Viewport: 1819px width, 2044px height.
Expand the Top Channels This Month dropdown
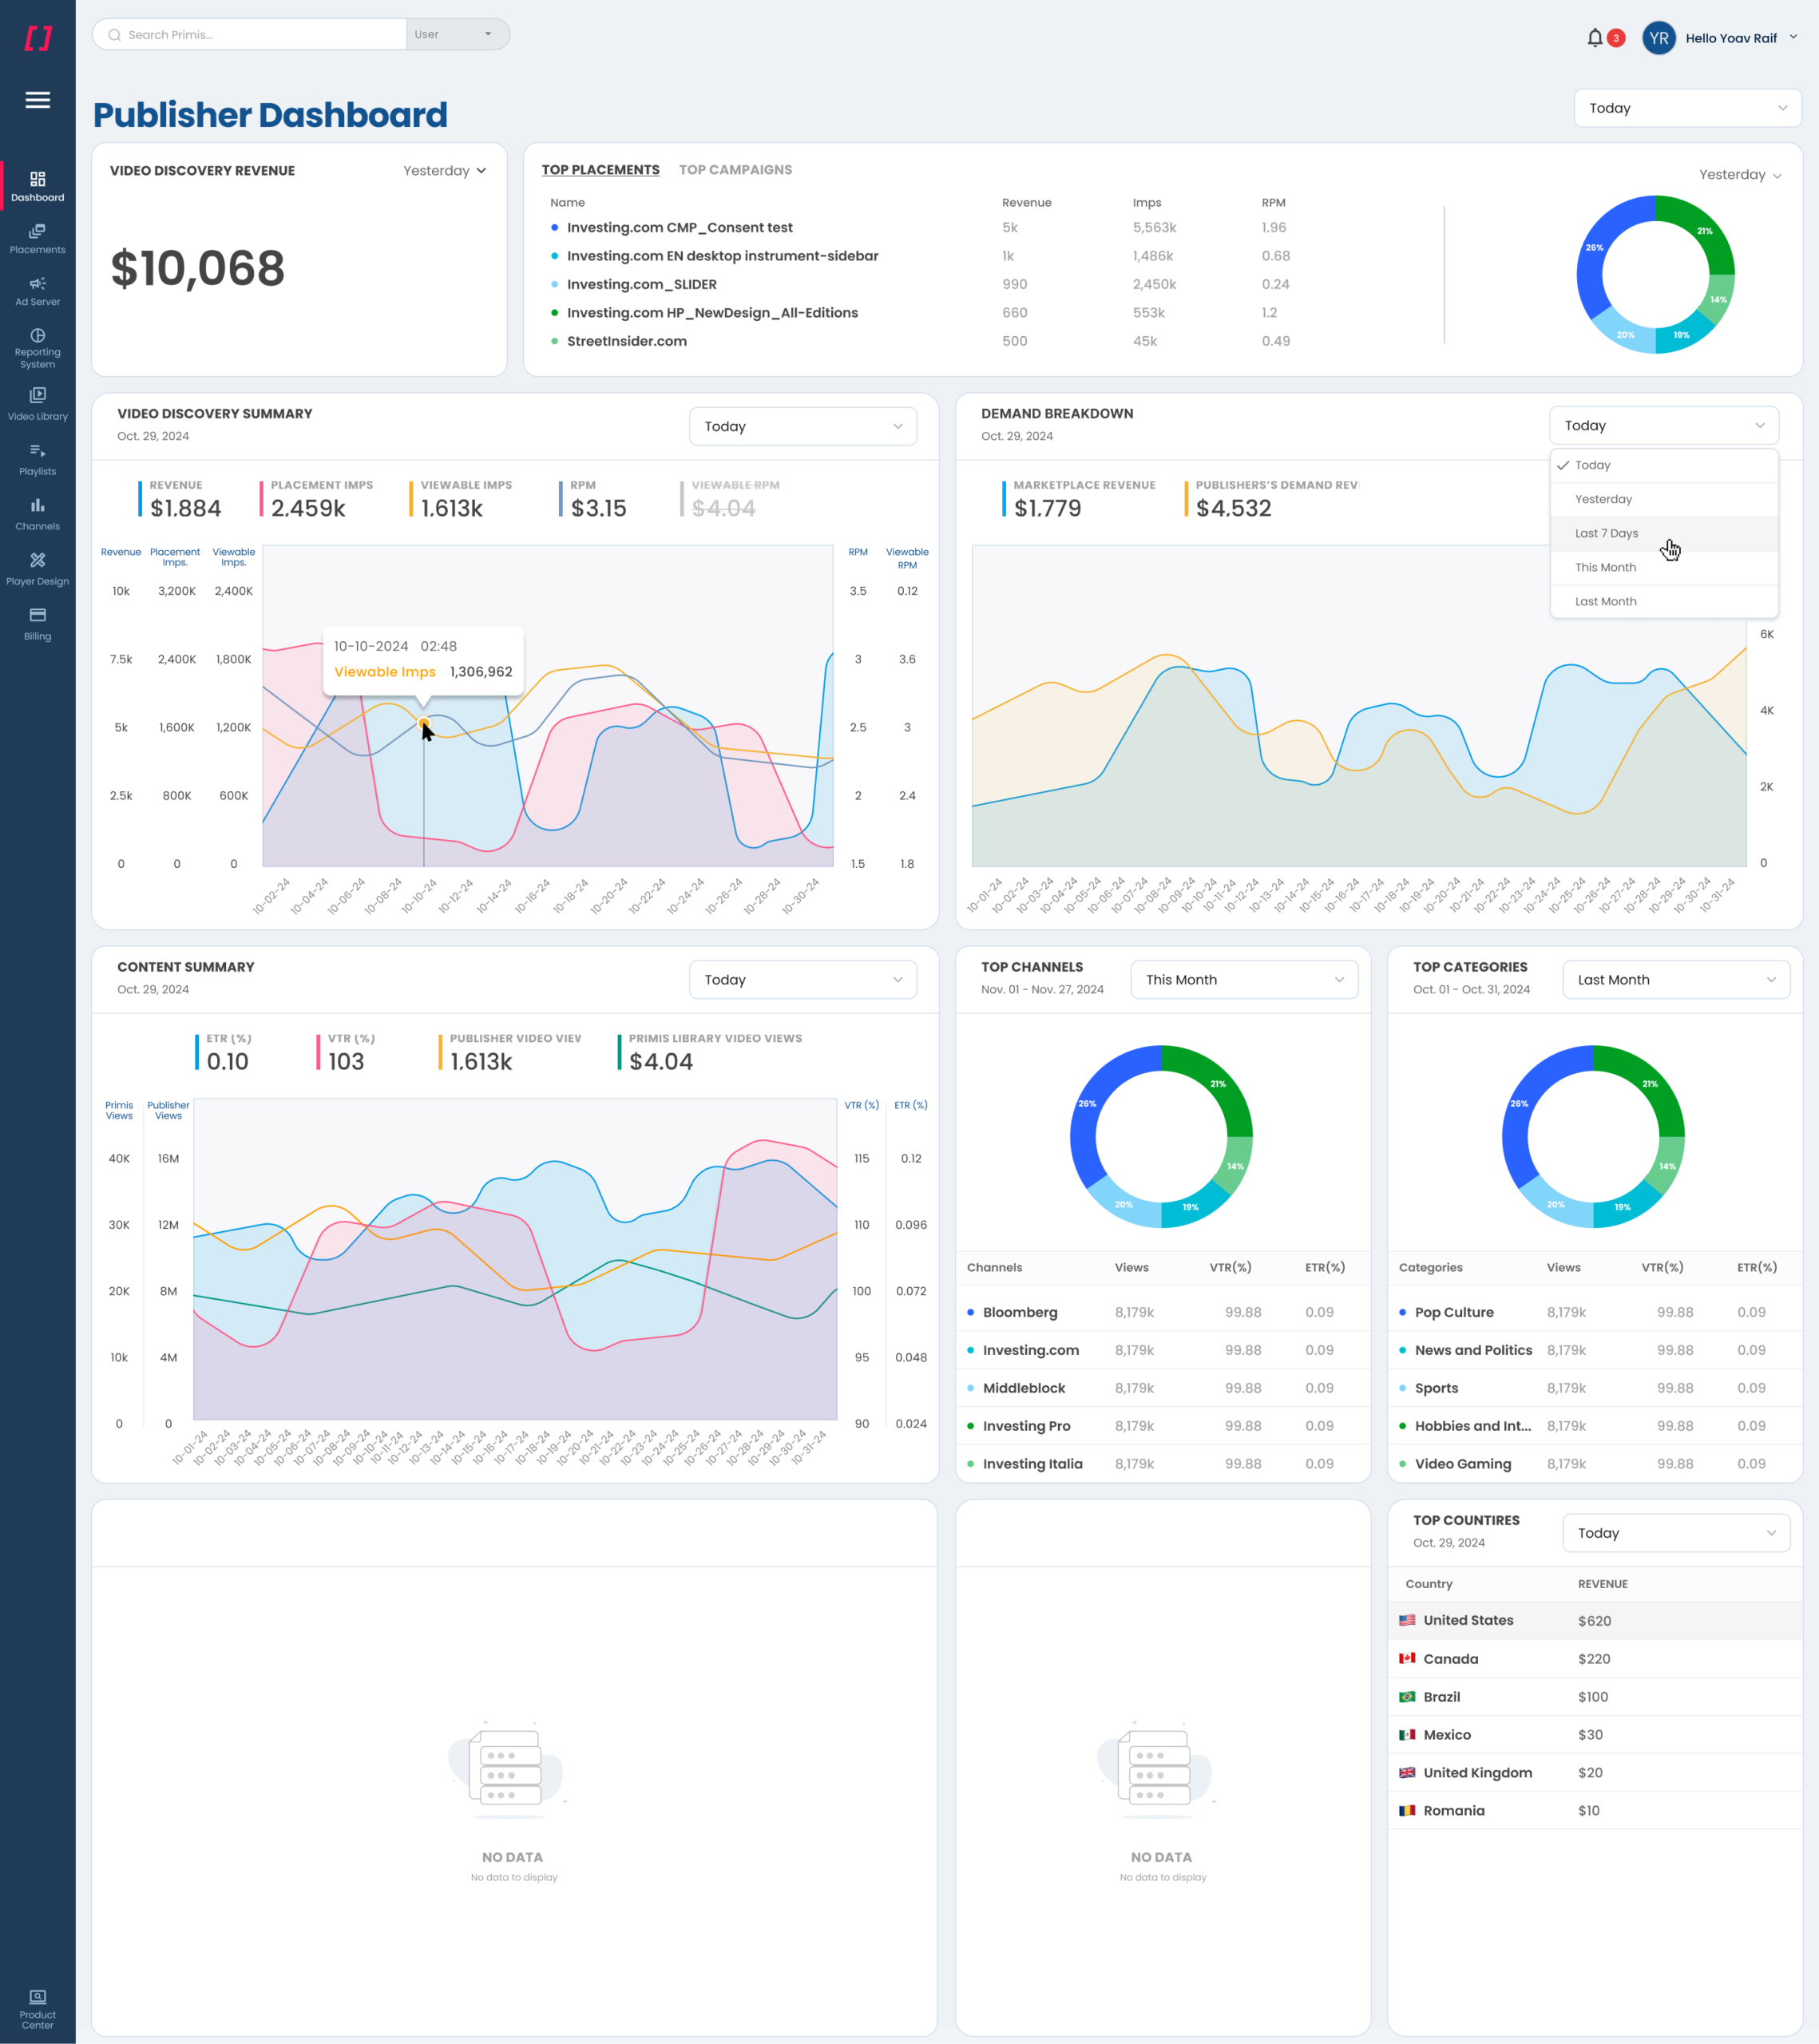[1243, 980]
